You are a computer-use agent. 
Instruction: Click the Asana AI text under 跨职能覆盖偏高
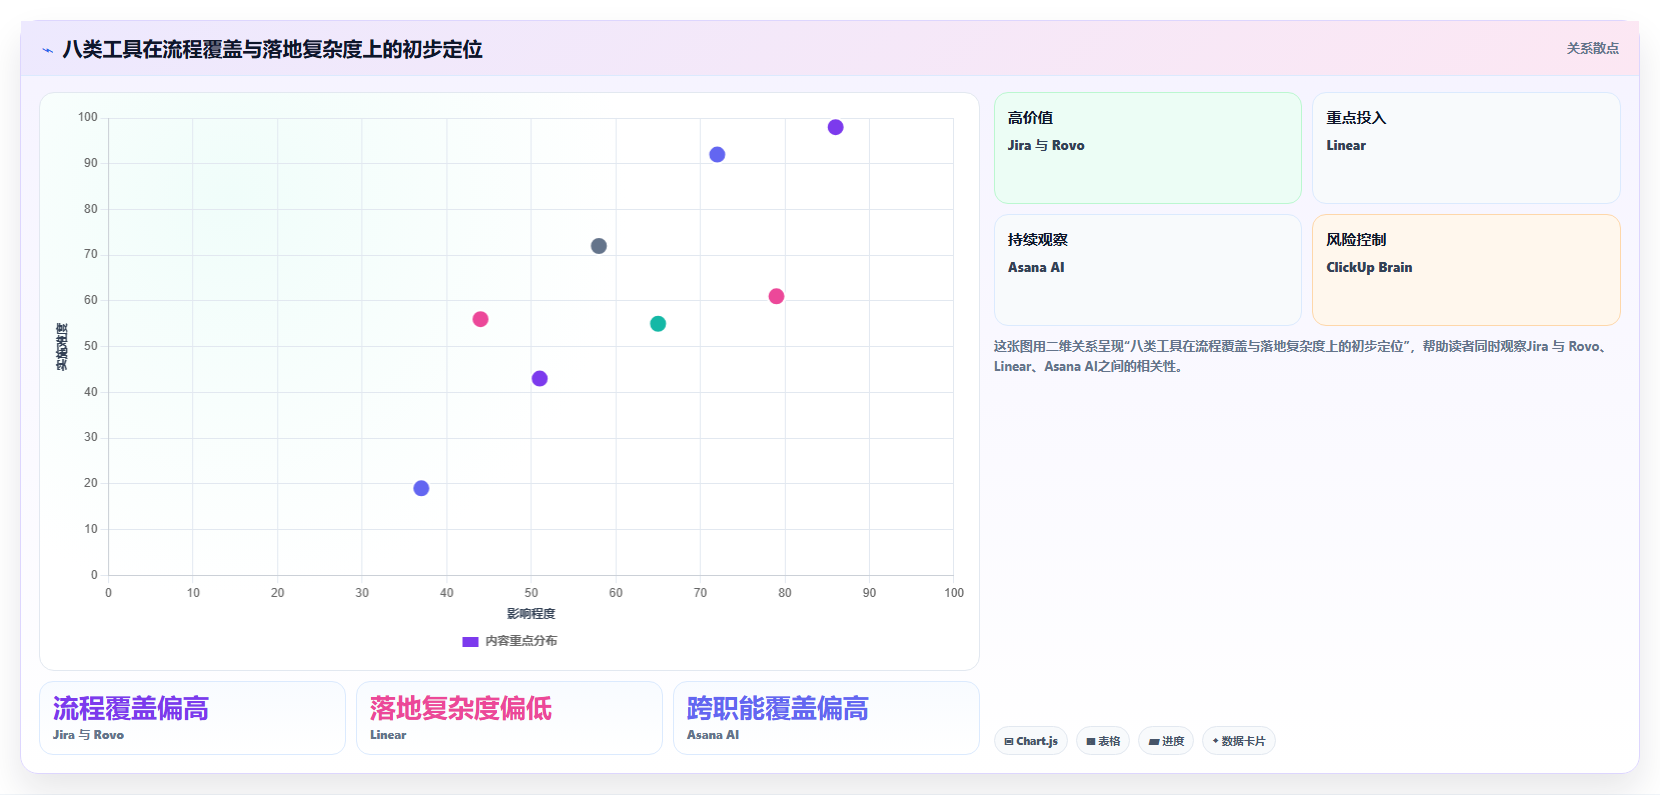point(713,735)
